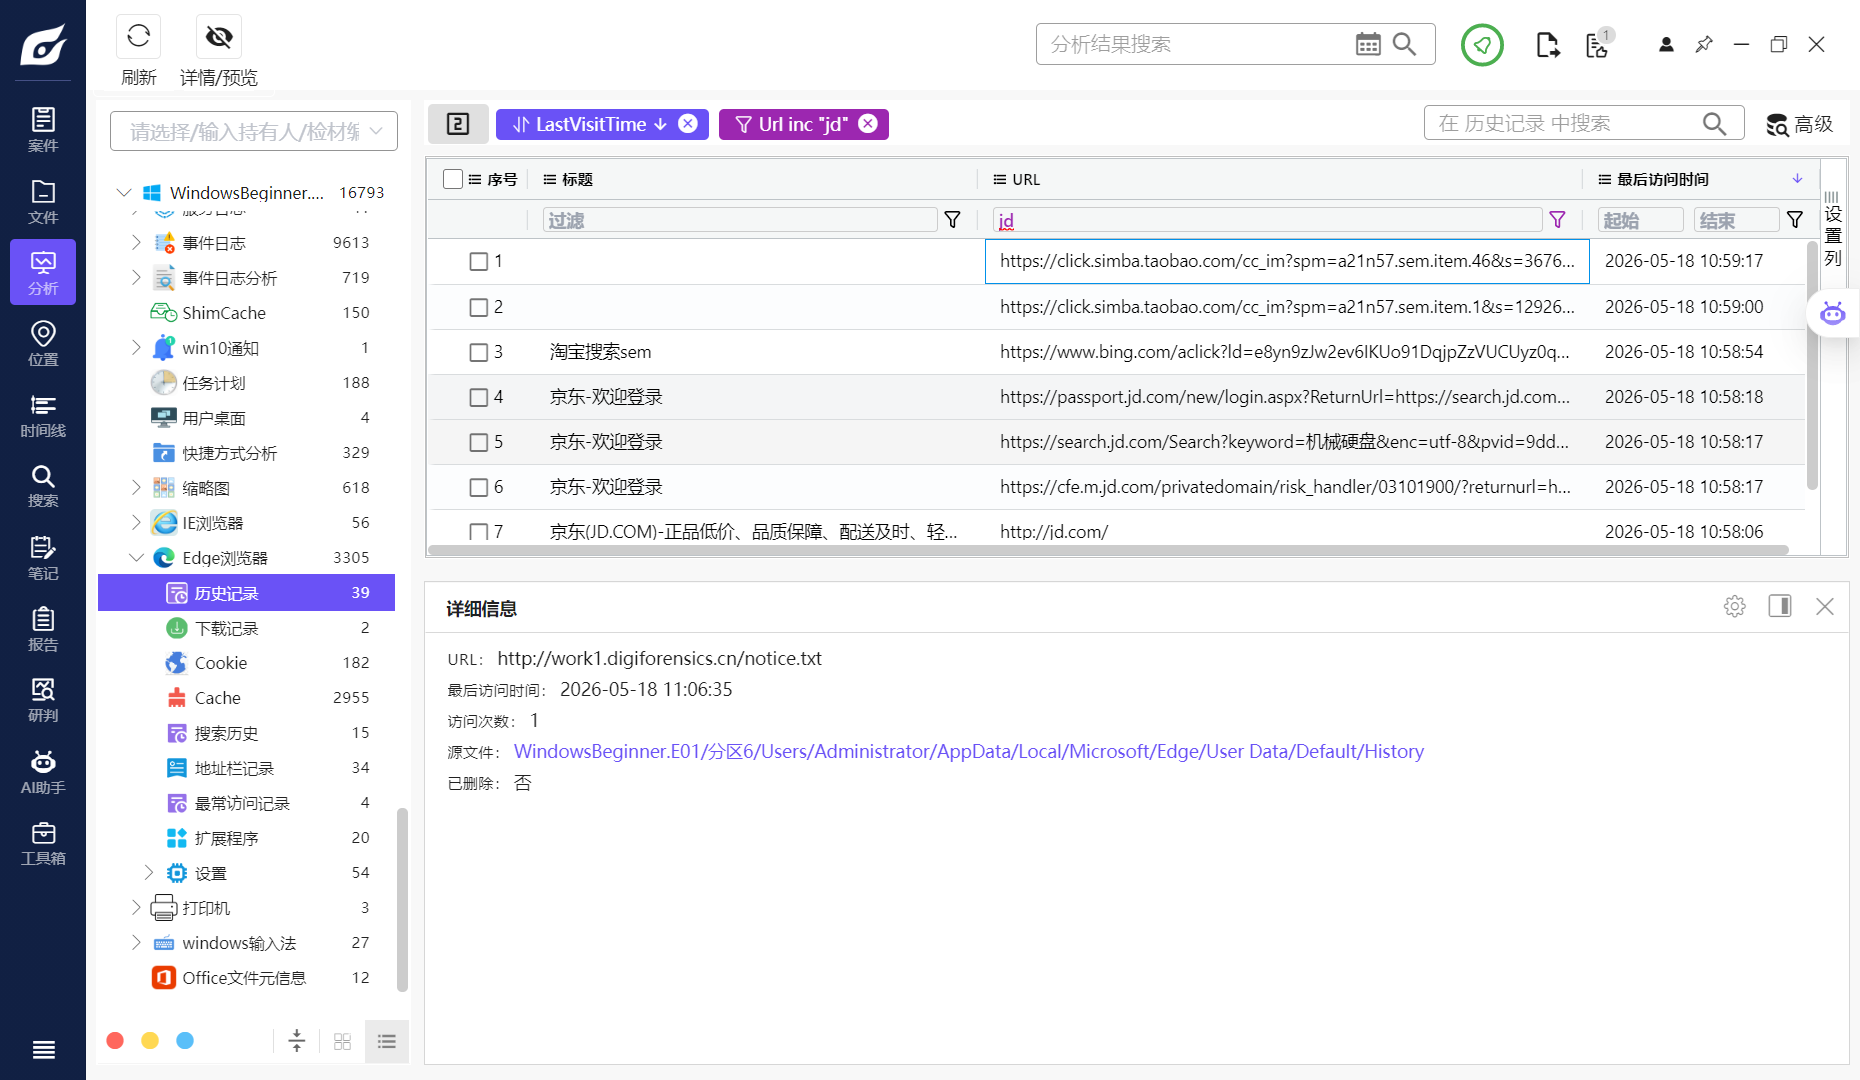The height and width of the screenshot is (1080, 1860).
Task: Click the last-visit-time column filter funnel
Action: 1795,220
